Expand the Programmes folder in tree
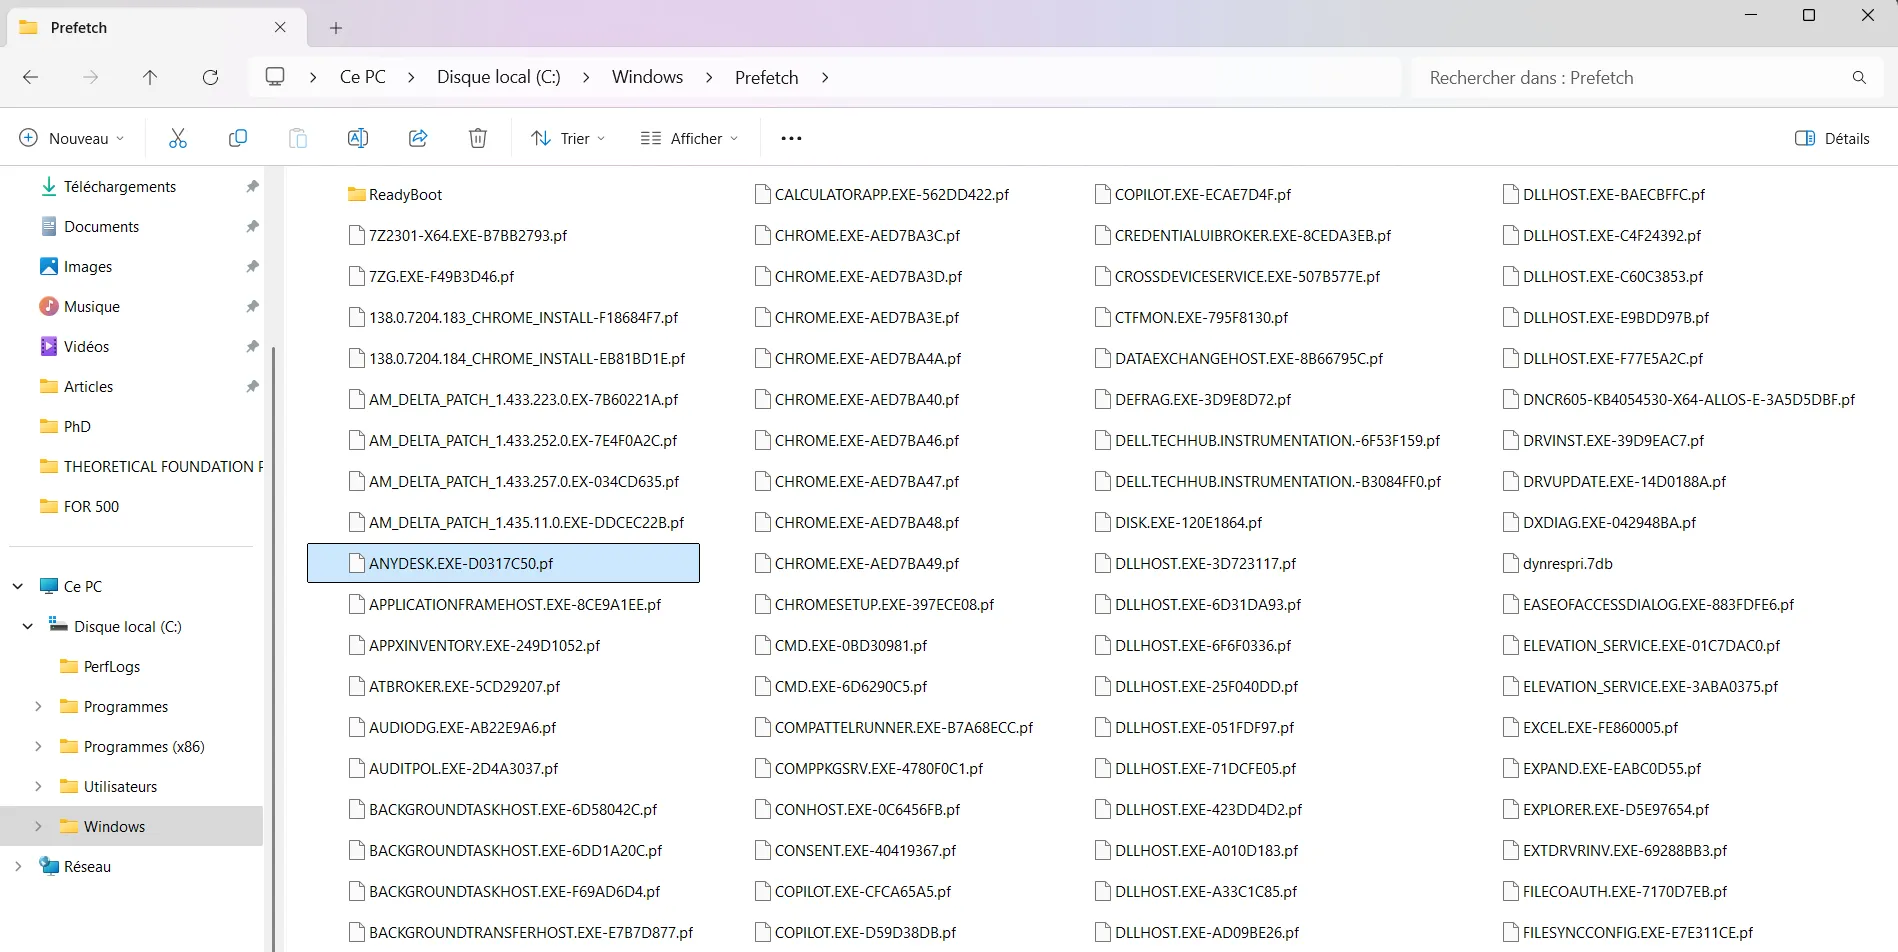1898x952 pixels. pyautogui.click(x=38, y=706)
